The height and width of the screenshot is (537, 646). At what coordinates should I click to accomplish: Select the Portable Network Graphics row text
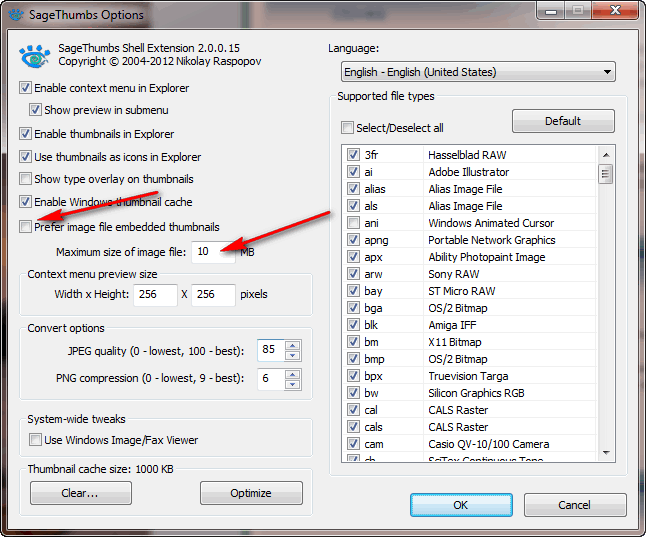[492, 240]
